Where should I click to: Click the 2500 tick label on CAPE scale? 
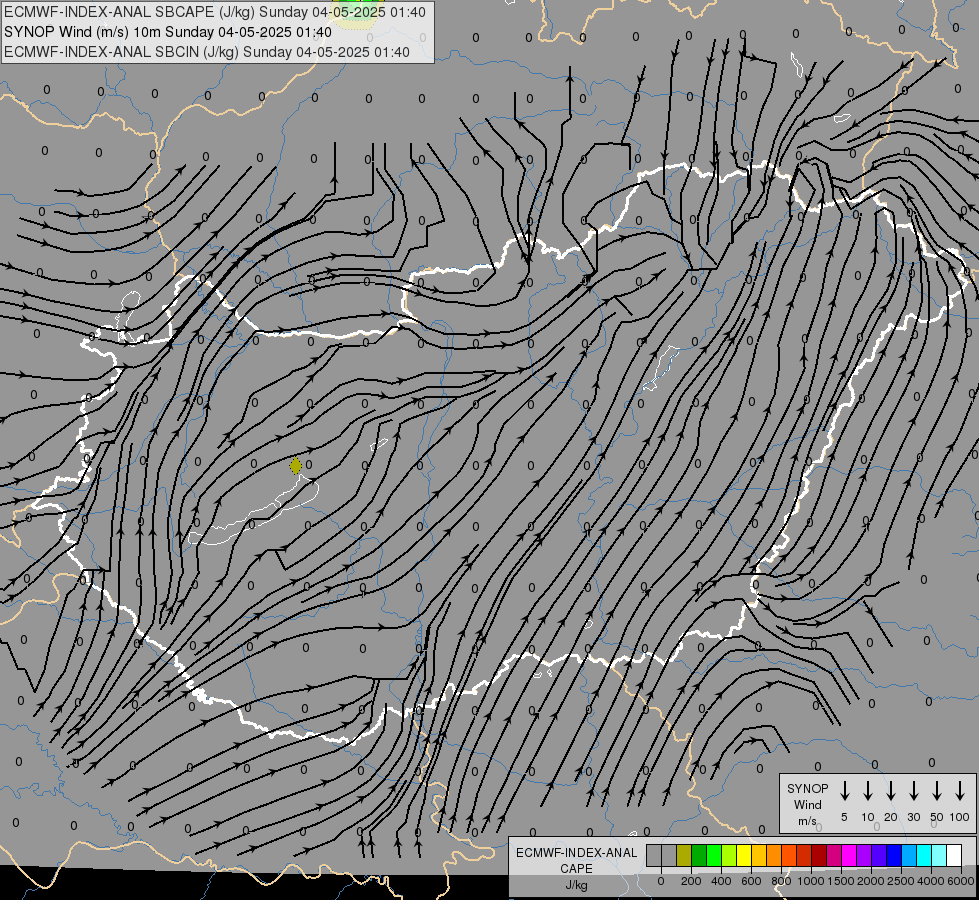tap(901, 881)
